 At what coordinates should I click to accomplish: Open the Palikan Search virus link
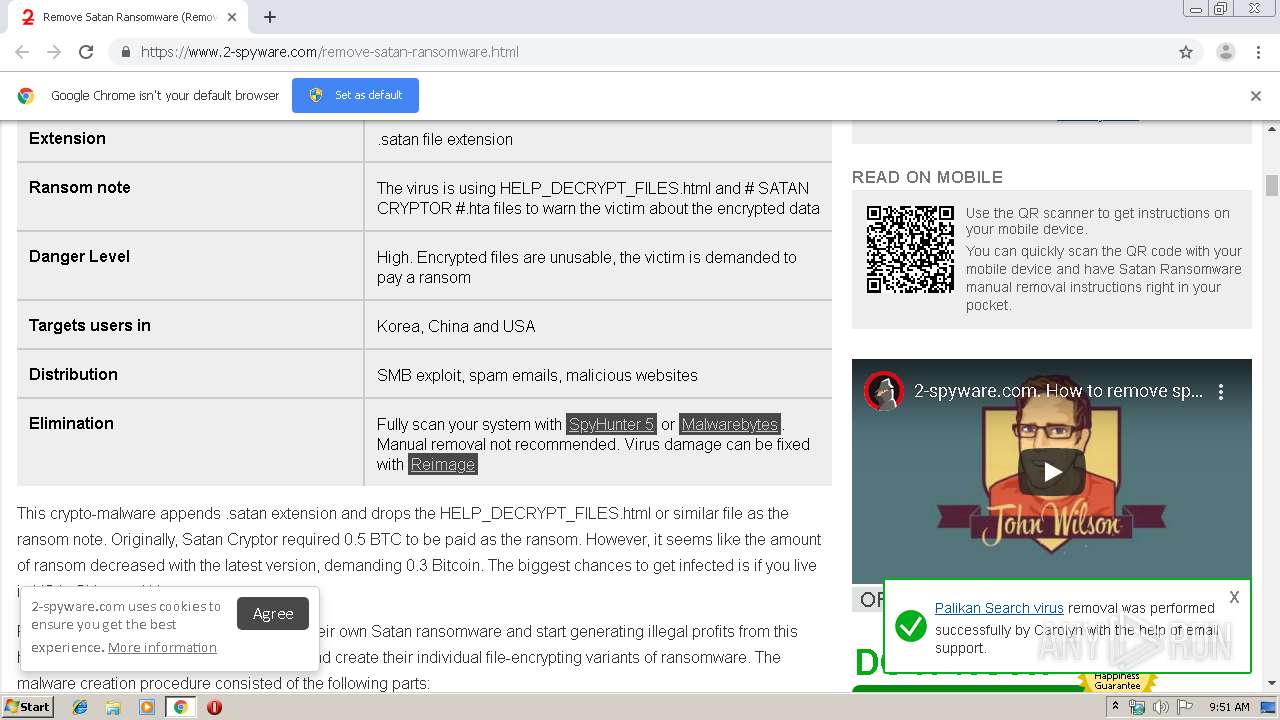tap(999, 608)
